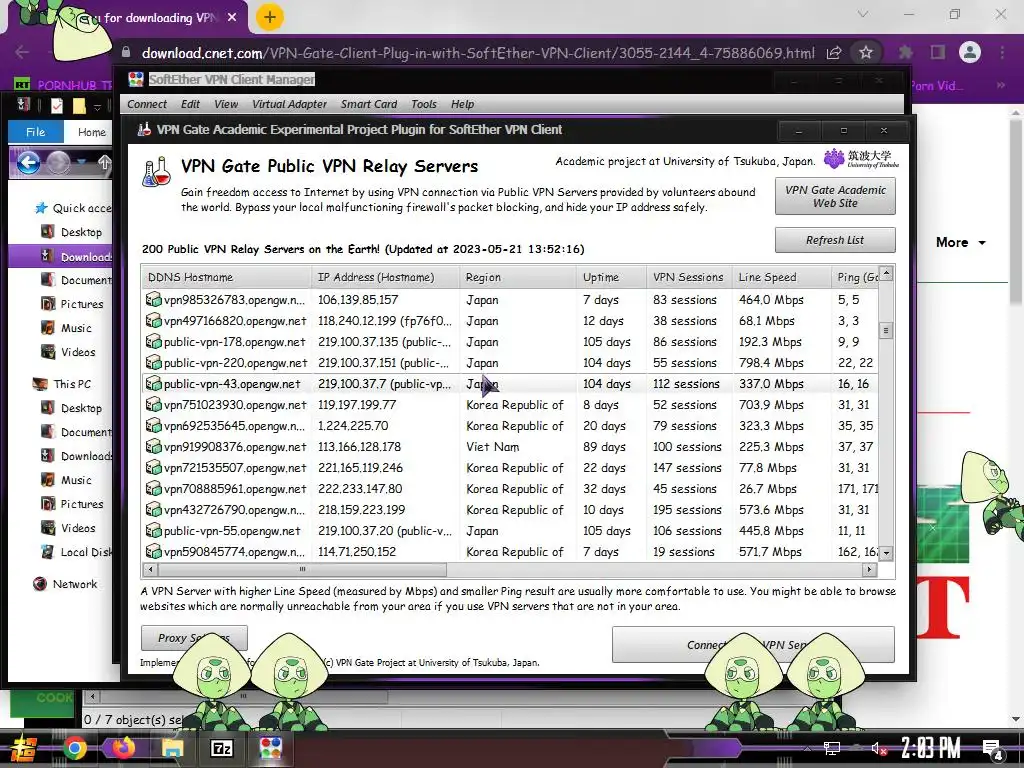Sort by IP Address (Hostname) column
The width and height of the screenshot is (1024, 768).
(385, 277)
